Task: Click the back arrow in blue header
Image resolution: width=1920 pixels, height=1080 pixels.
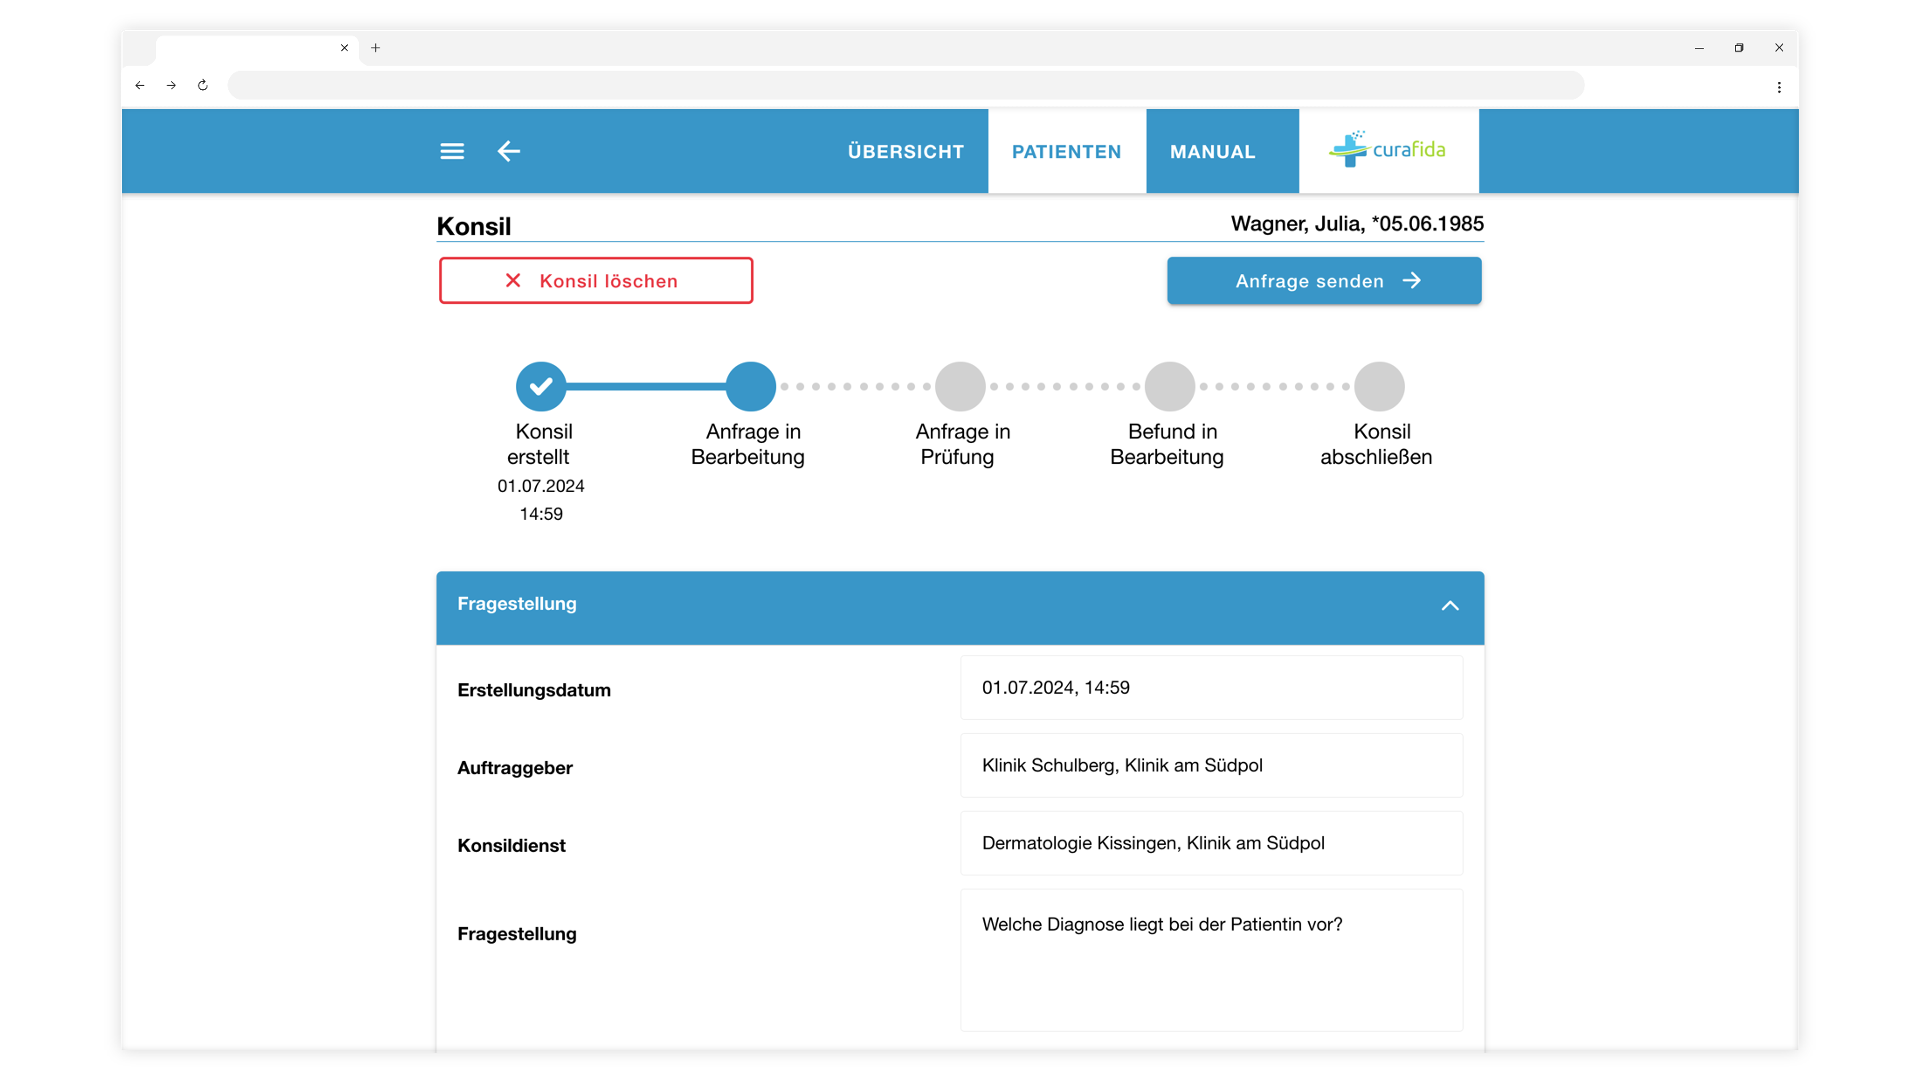Action: click(509, 151)
